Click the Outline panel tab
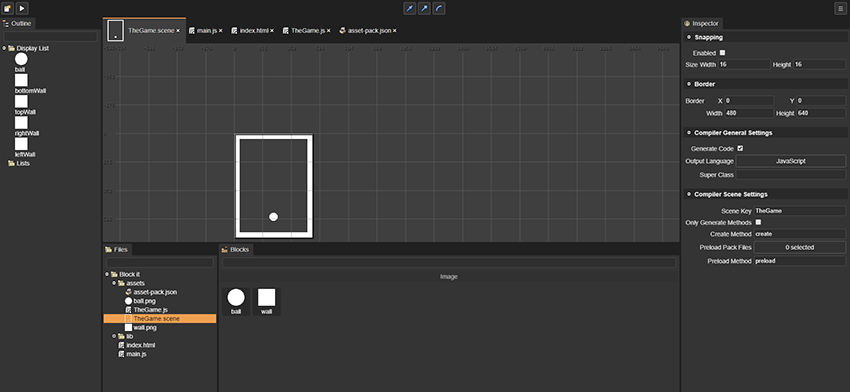The height and width of the screenshot is (392, 850). (17, 23)
